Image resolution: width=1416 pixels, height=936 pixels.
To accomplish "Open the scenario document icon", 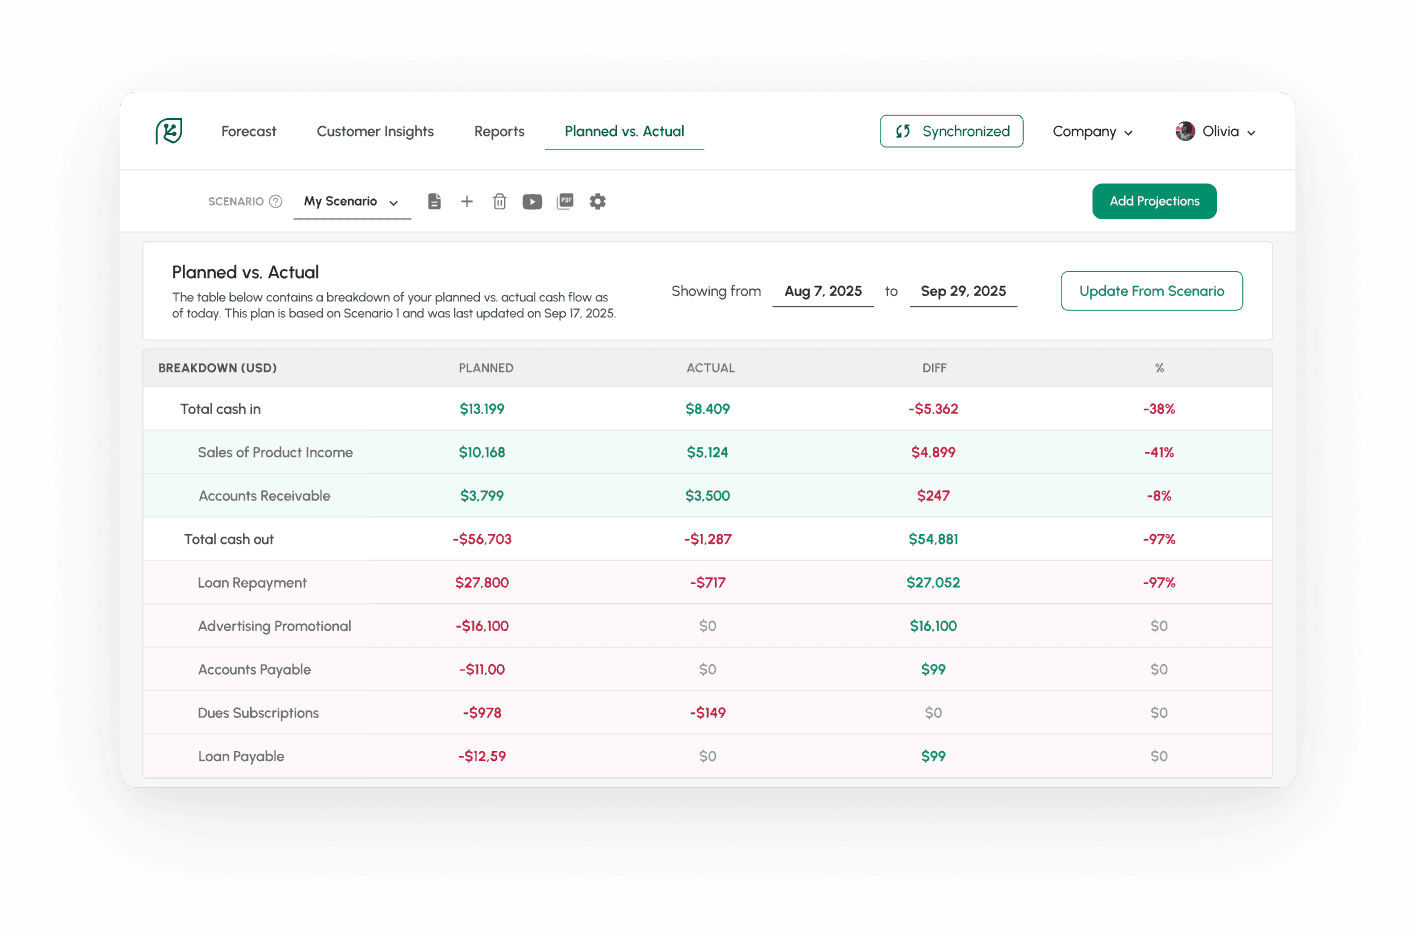I will pyautogui.click(x=434, y=201).
